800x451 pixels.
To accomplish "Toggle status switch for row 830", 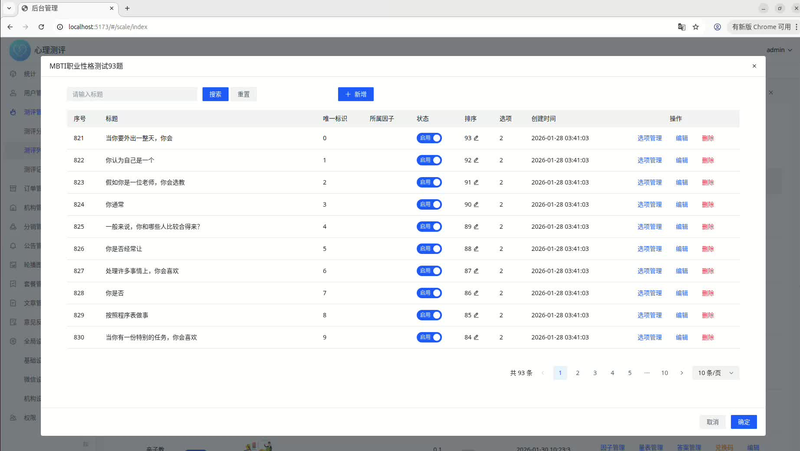I will coord(429,337).
